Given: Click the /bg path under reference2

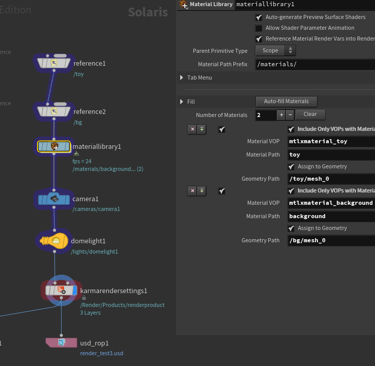Looking at the screenshot, I should [x=78, y=122].
